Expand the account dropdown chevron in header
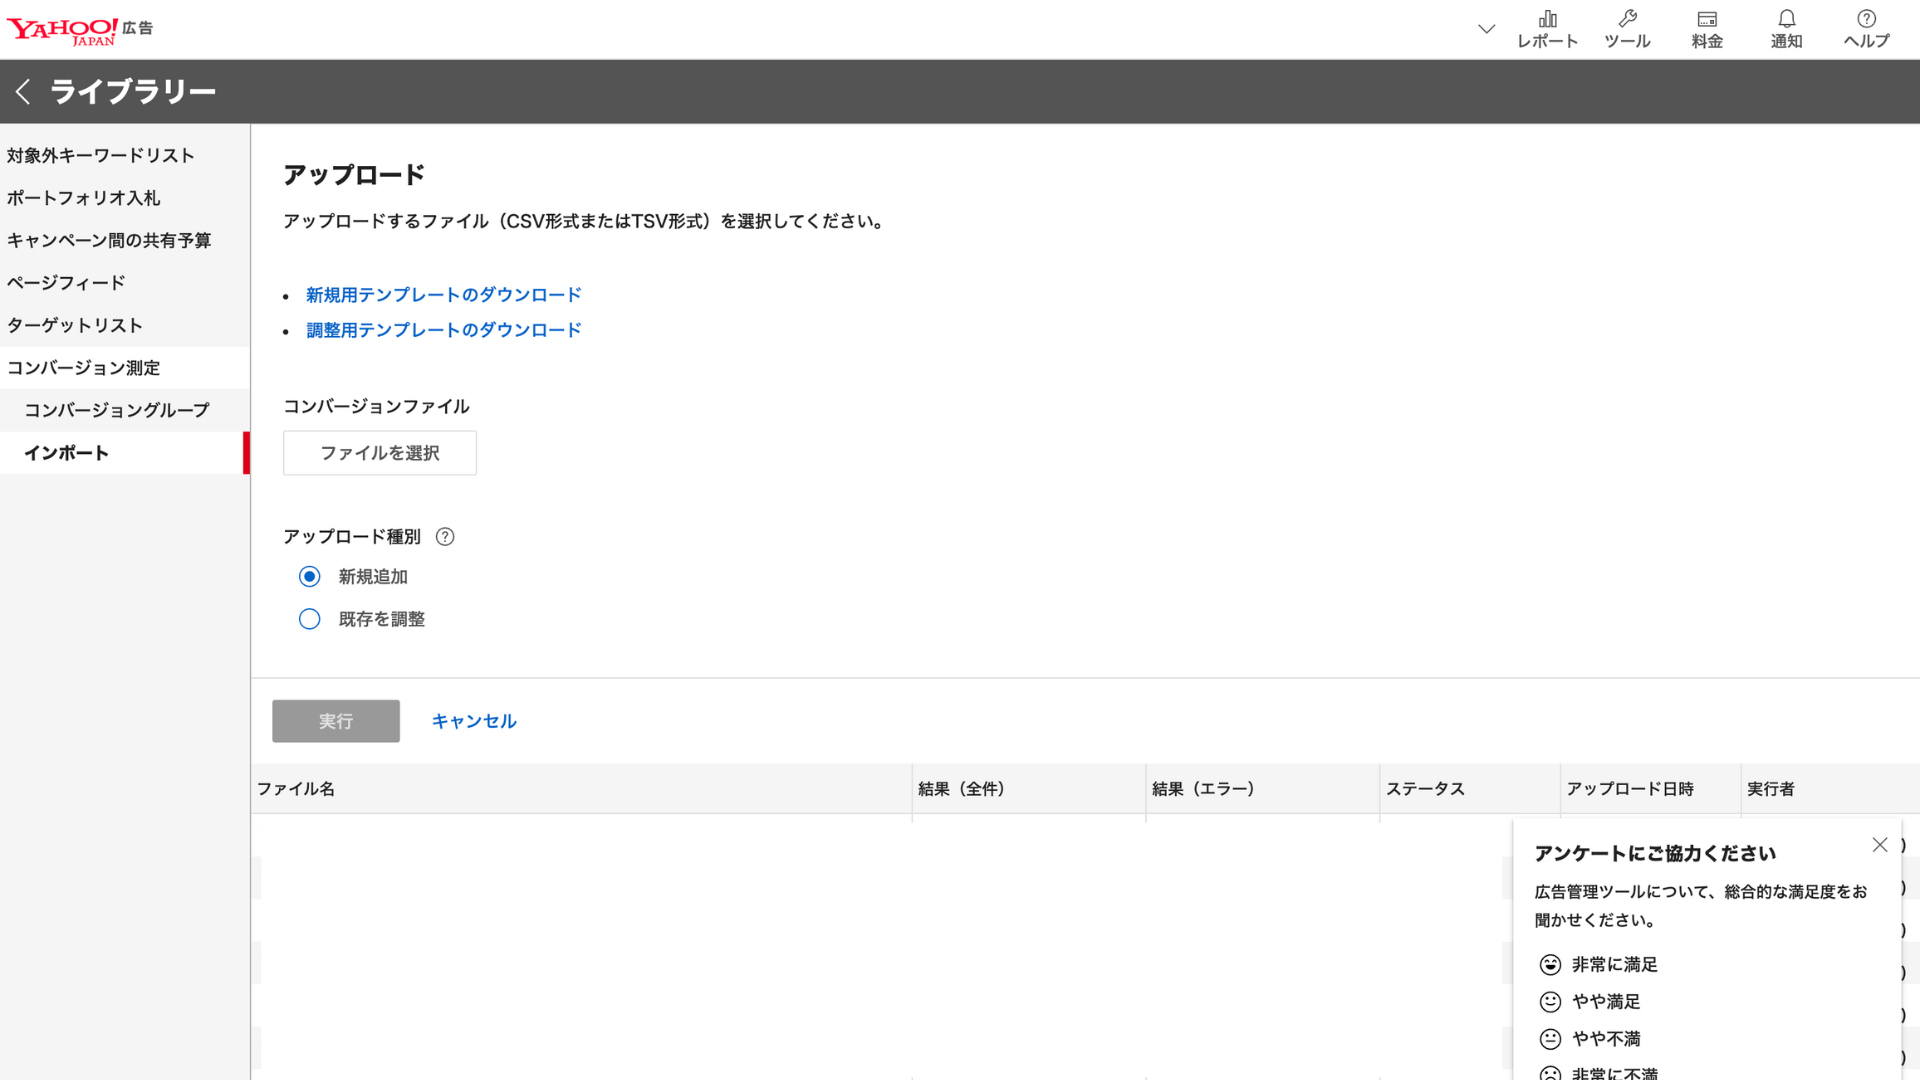This screenshot has width=1920, height=1080. [1487, 29]
